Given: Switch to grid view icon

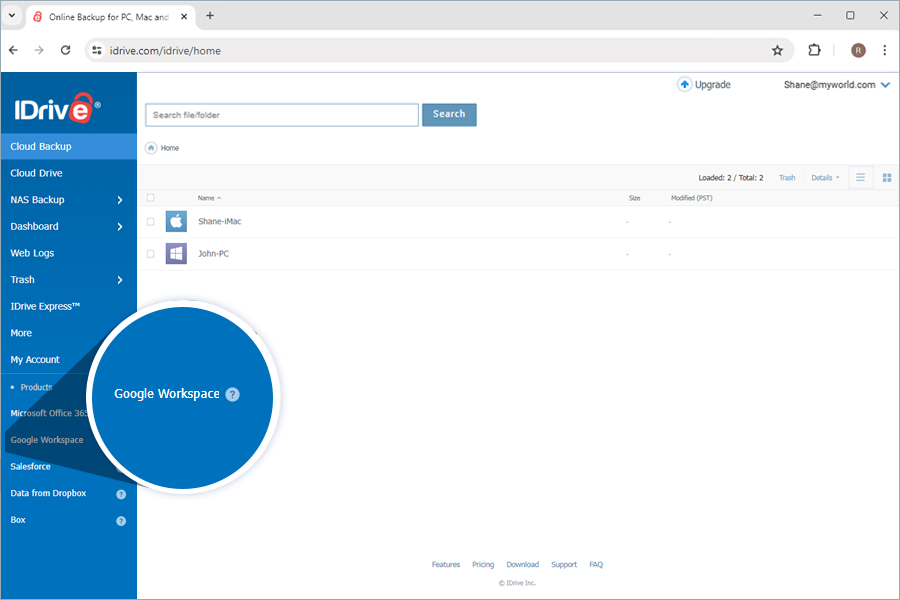Looking at the screenshot, I should click(x=887, y=177).
